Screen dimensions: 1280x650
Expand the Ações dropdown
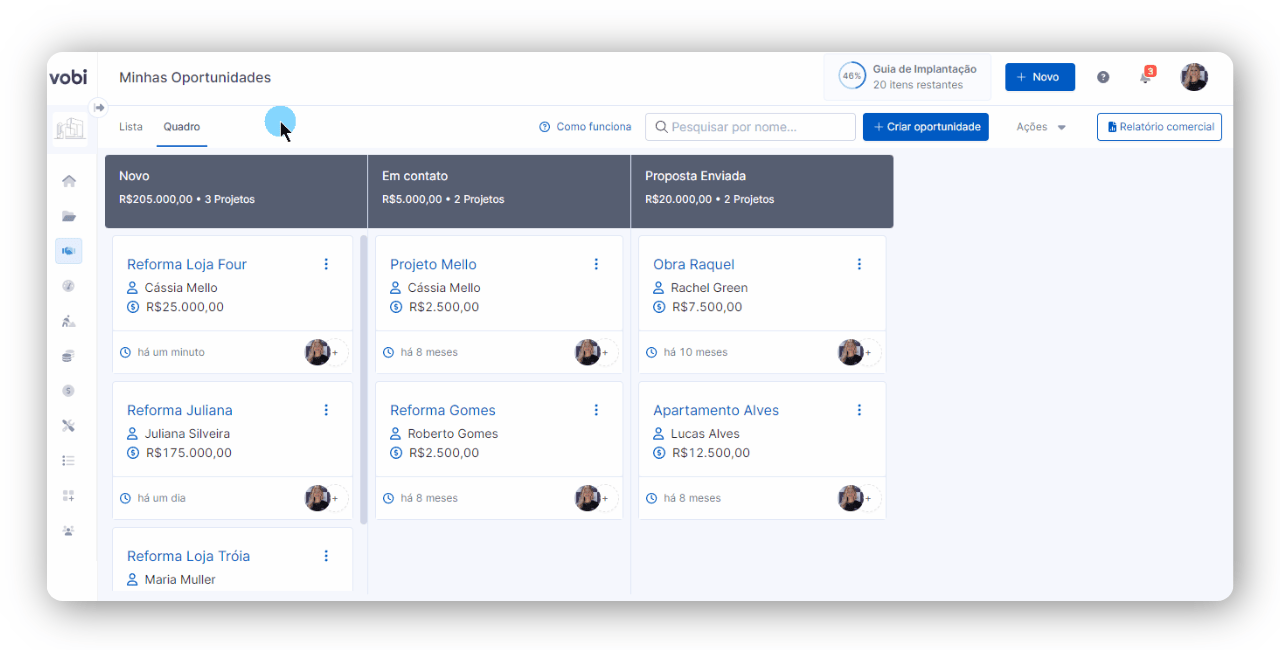click(x=1041, y=127)
